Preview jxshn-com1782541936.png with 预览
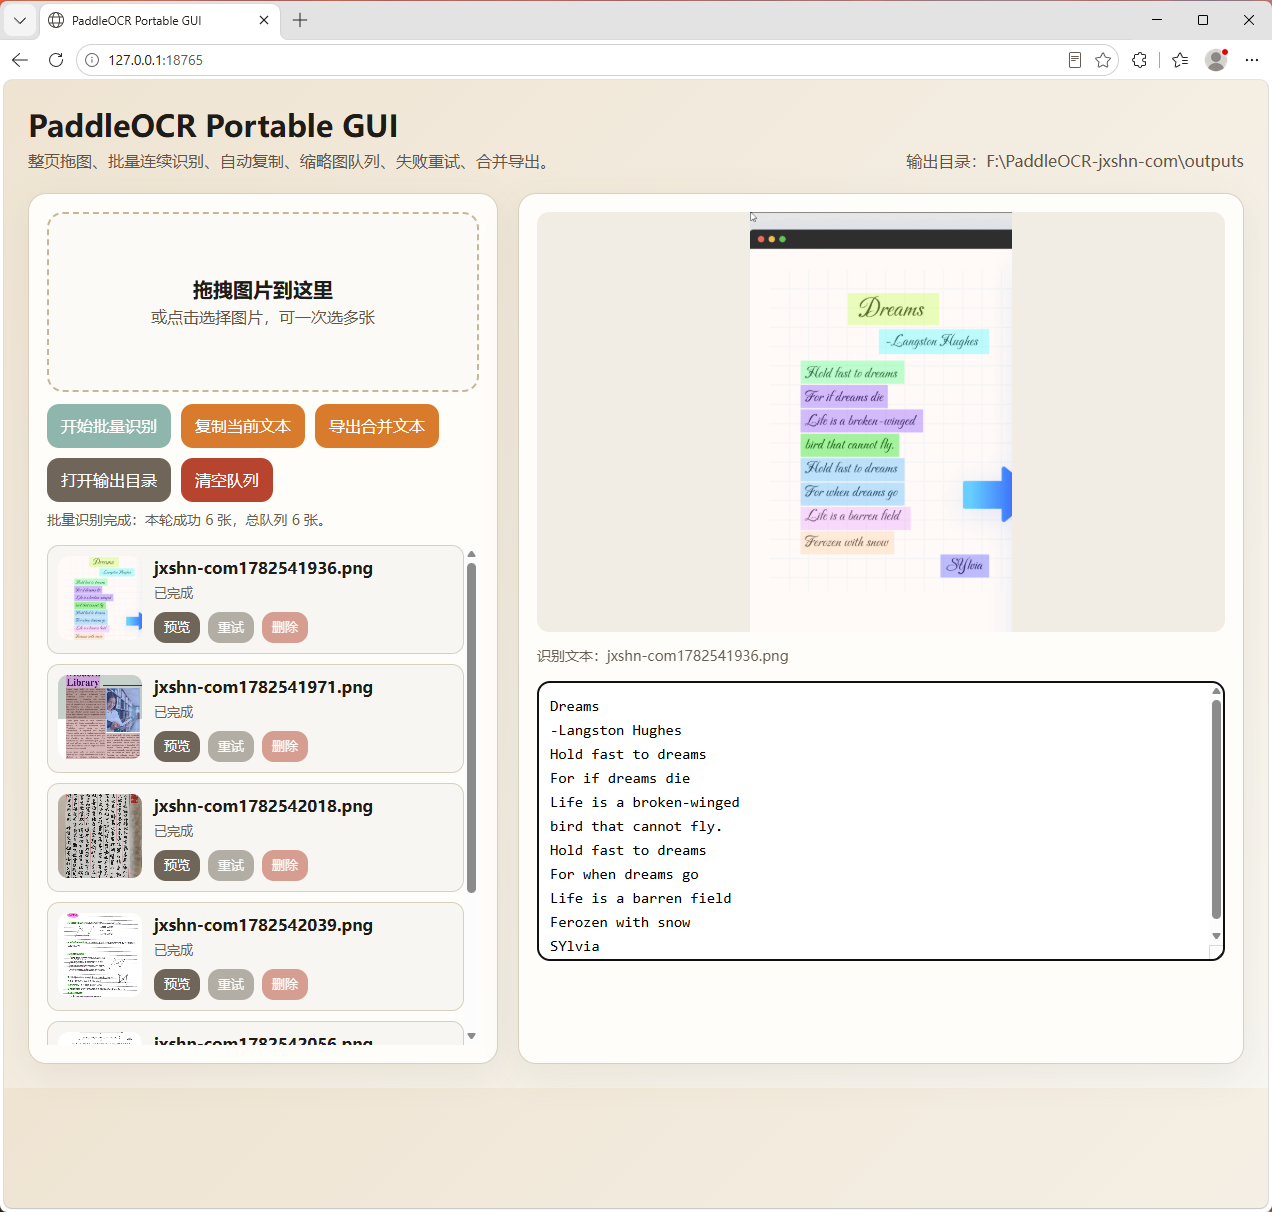Screen dimensions: 1272x1212 point(177,627)
